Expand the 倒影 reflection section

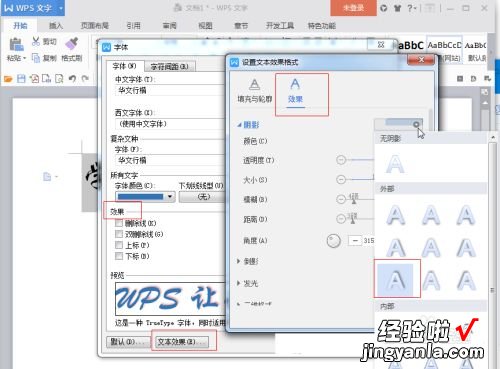(x=238, y=261)
